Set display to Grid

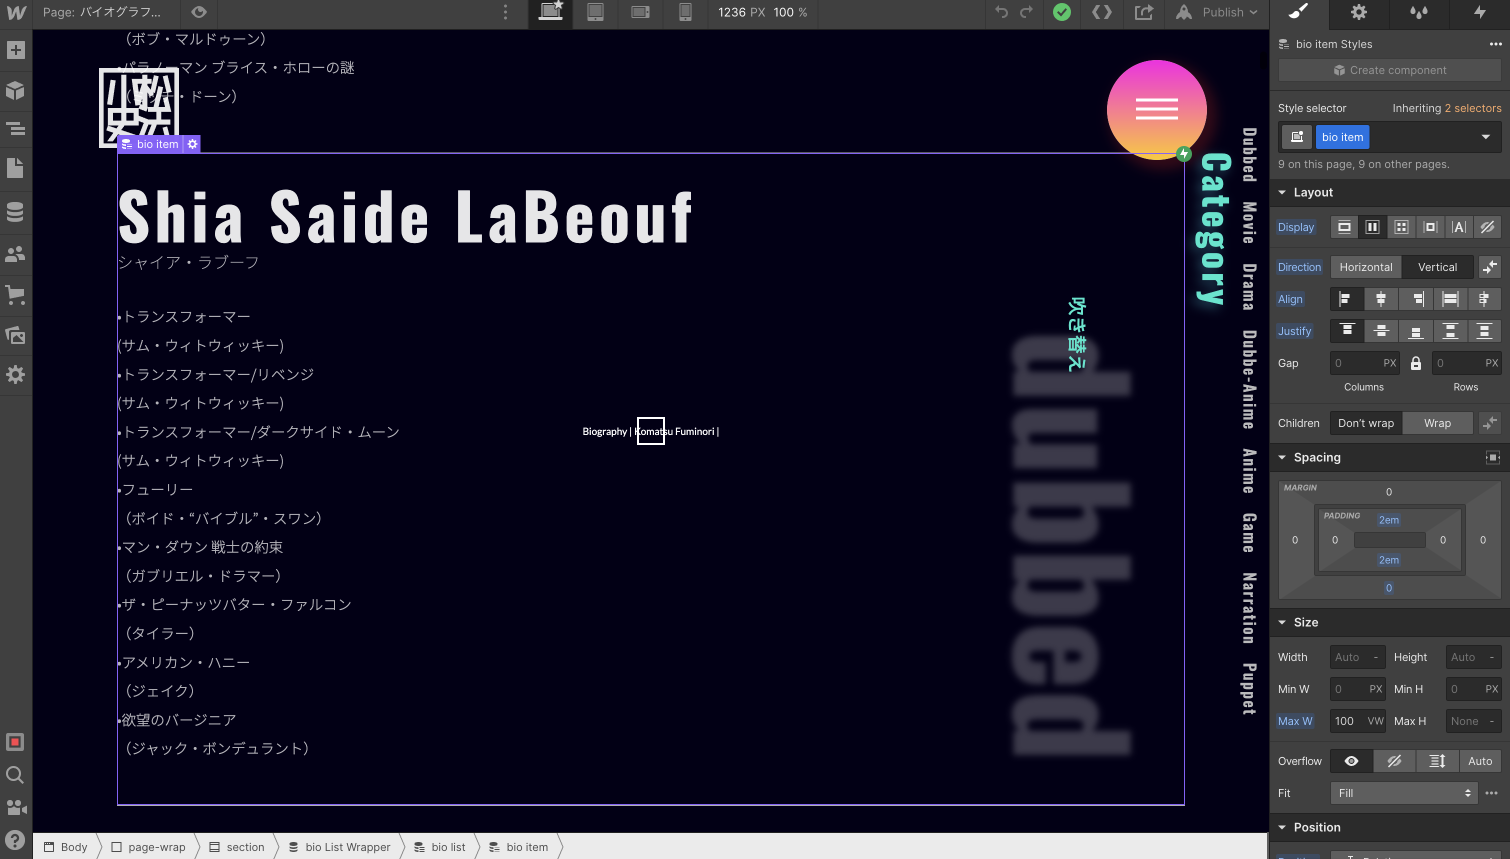[1402, 227]
